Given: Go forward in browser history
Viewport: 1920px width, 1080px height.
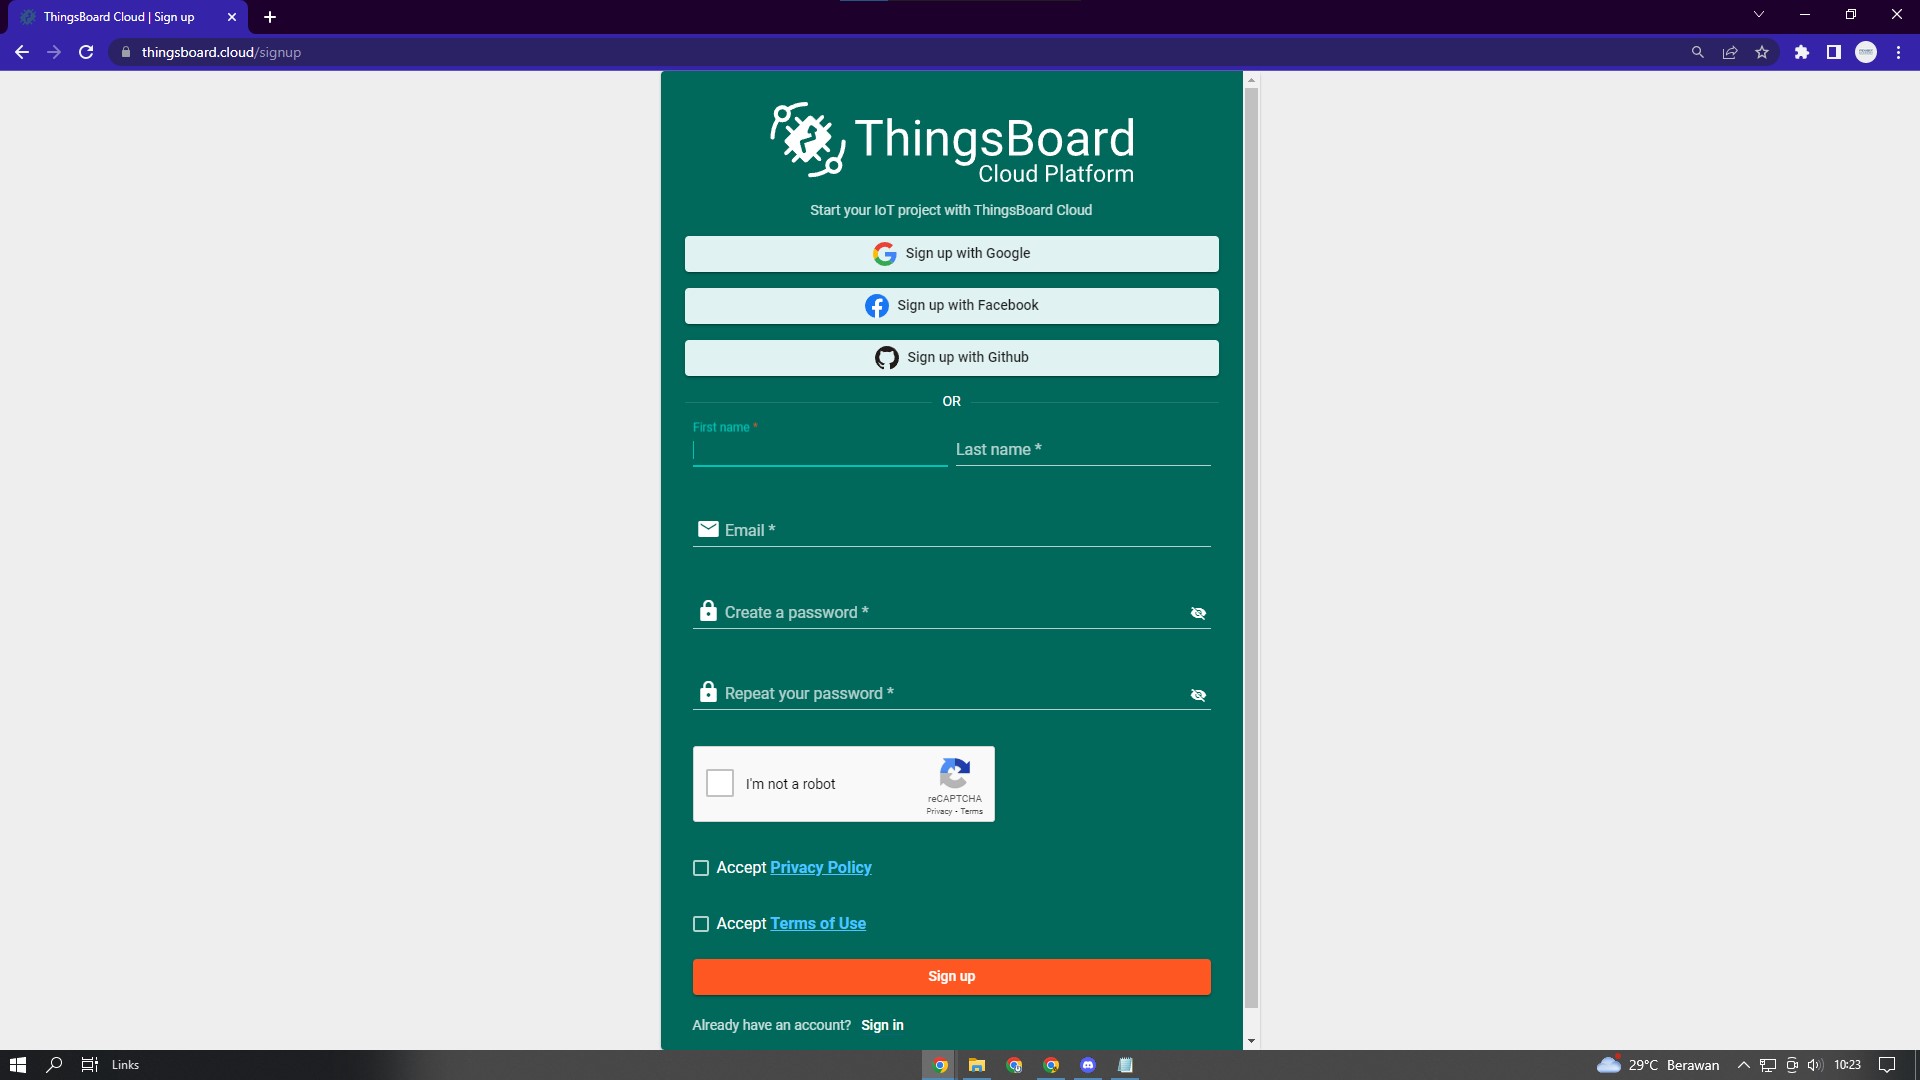Looking at the screenshot, I should pos(54,52).
